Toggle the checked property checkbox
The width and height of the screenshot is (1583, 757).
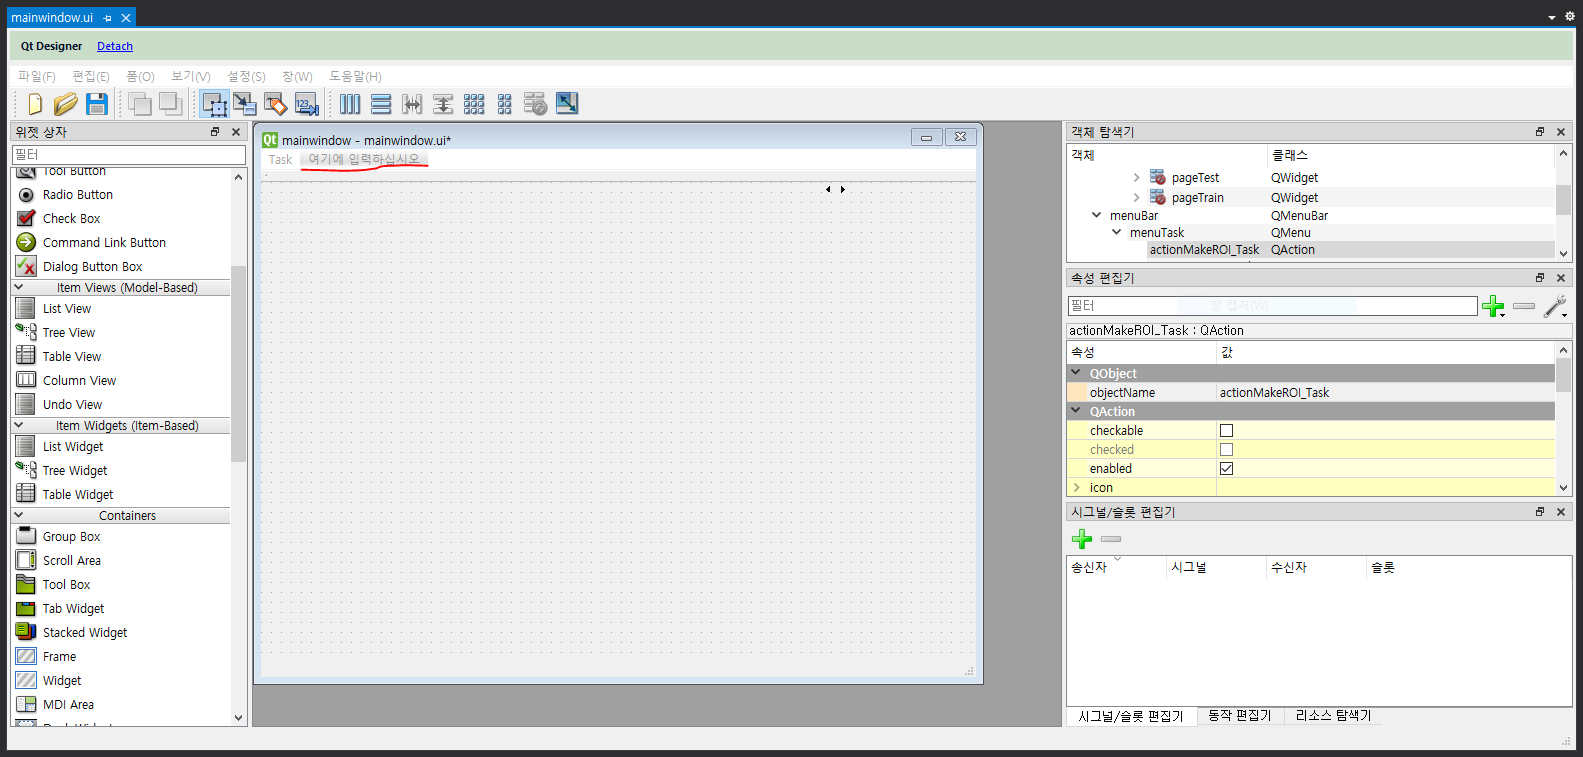1226,449
